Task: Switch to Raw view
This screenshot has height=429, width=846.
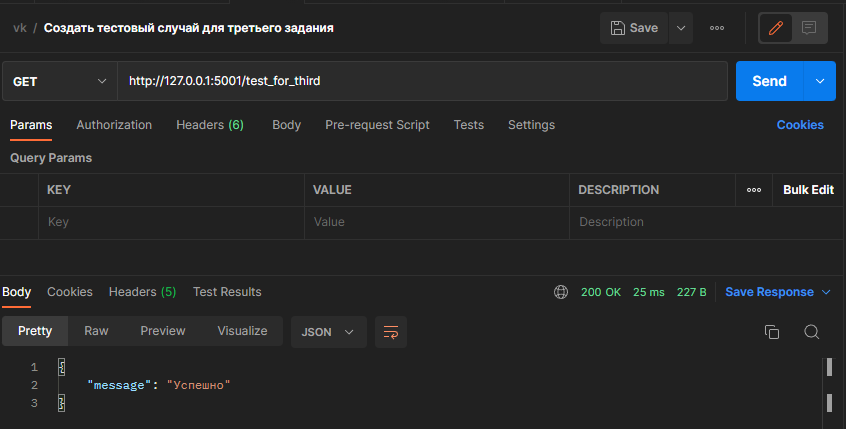Action: point(96,331)
